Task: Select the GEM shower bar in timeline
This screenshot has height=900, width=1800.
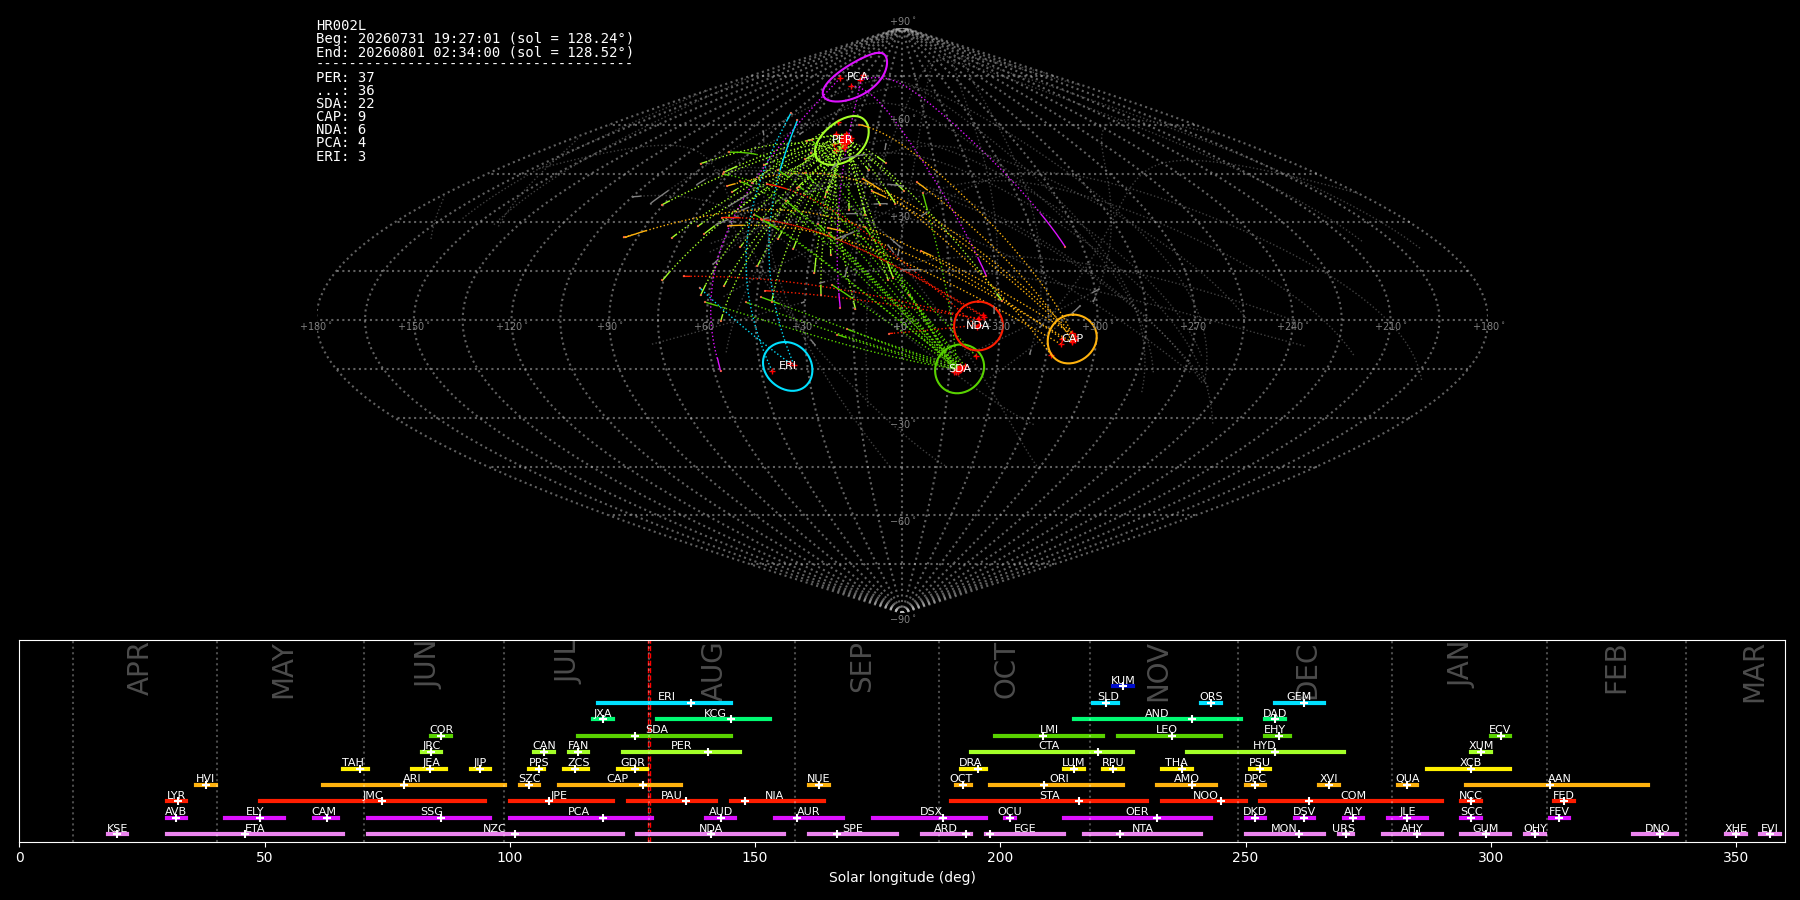Action: point(1299,702)
